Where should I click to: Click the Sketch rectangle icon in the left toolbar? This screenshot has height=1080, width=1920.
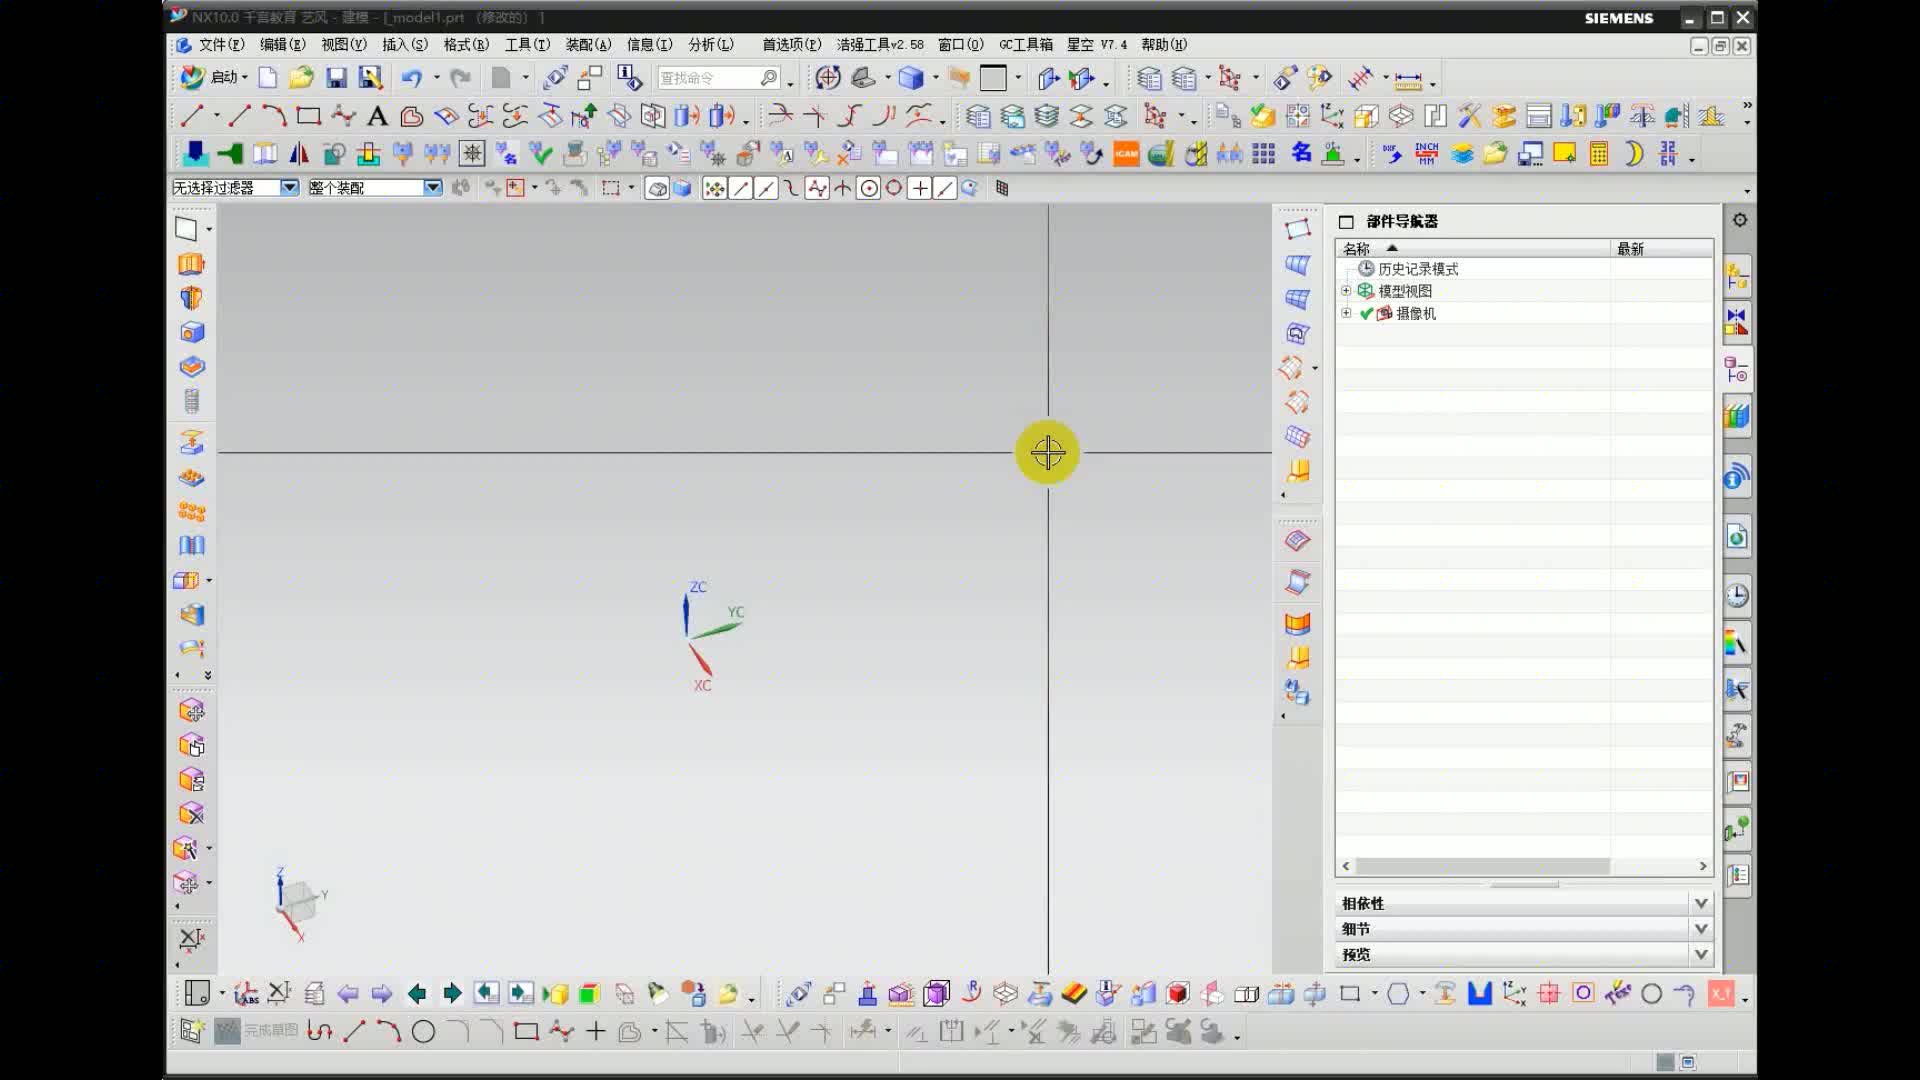tap(186, 229)
